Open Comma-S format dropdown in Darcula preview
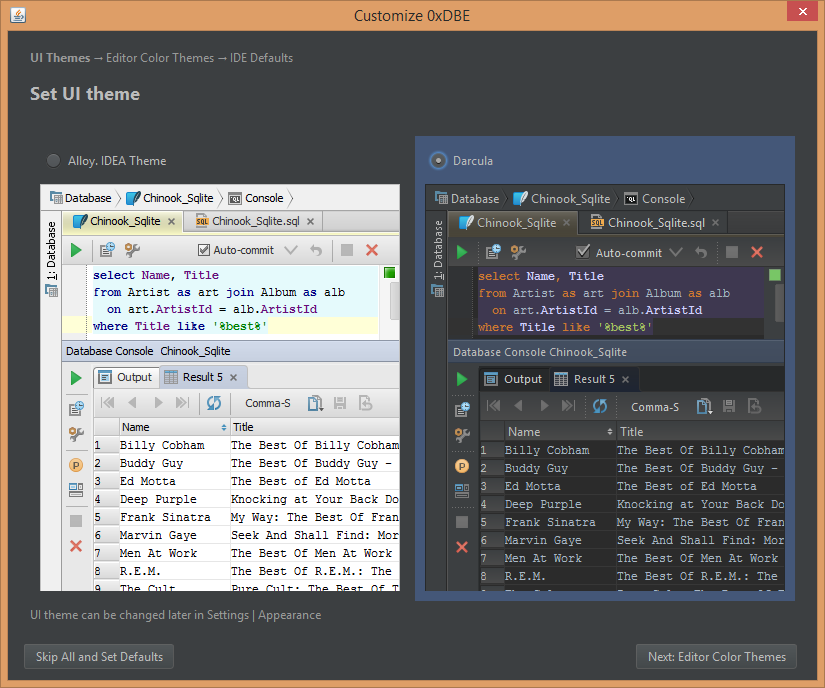 [x=654, y=406]
